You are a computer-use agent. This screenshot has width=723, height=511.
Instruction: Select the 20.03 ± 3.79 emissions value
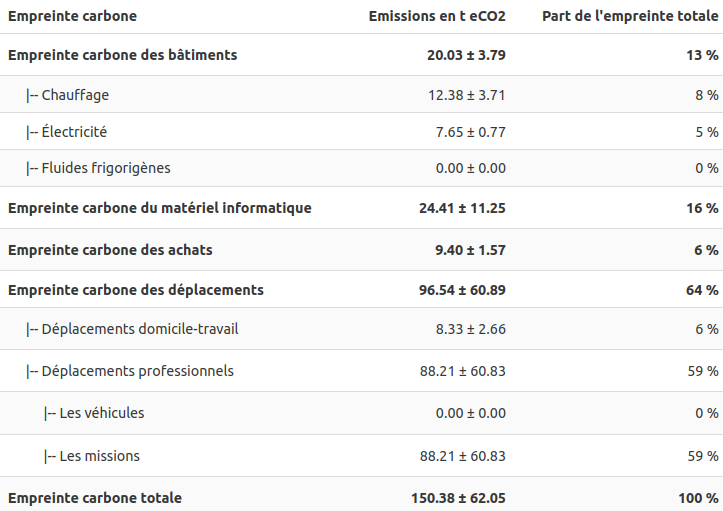[466, 55]
